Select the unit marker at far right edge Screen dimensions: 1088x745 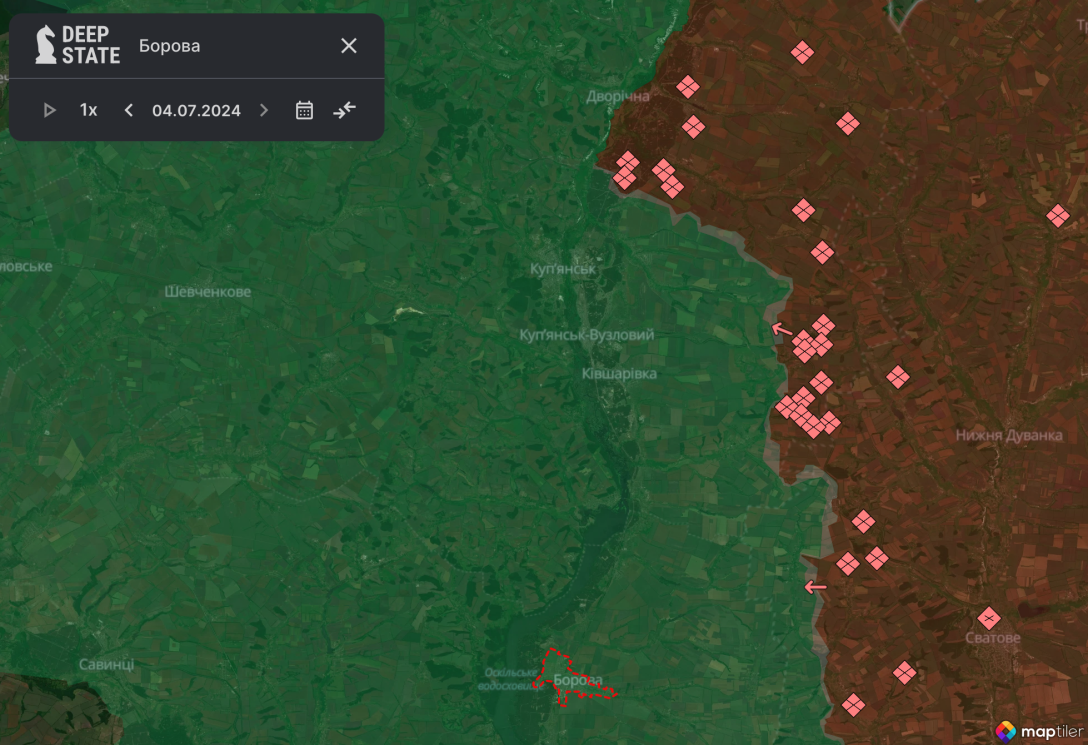coord(1058,215)
